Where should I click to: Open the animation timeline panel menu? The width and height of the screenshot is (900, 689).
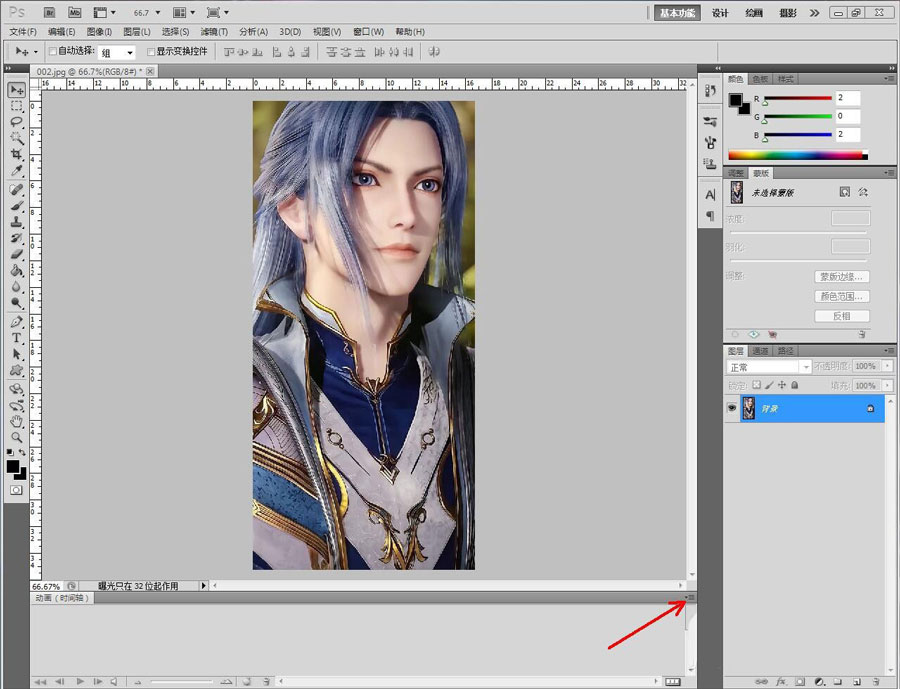pyautogui.click(x=690, y=597)
